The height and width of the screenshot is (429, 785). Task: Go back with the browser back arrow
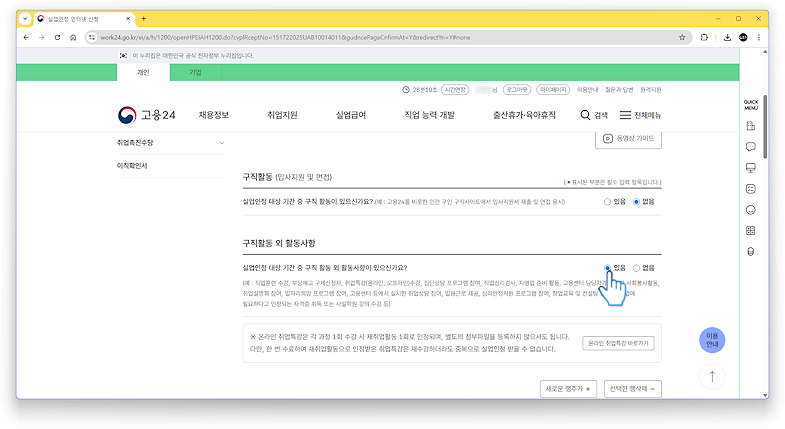pyautogui.click(x=26, y=37)
